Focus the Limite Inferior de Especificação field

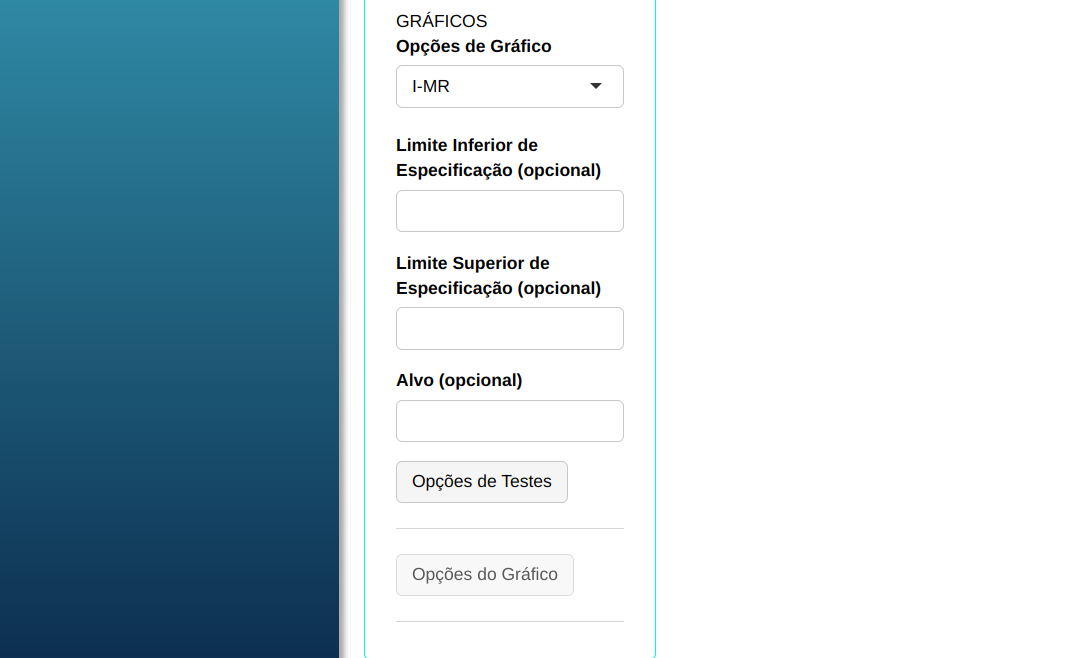click(509, 211)
